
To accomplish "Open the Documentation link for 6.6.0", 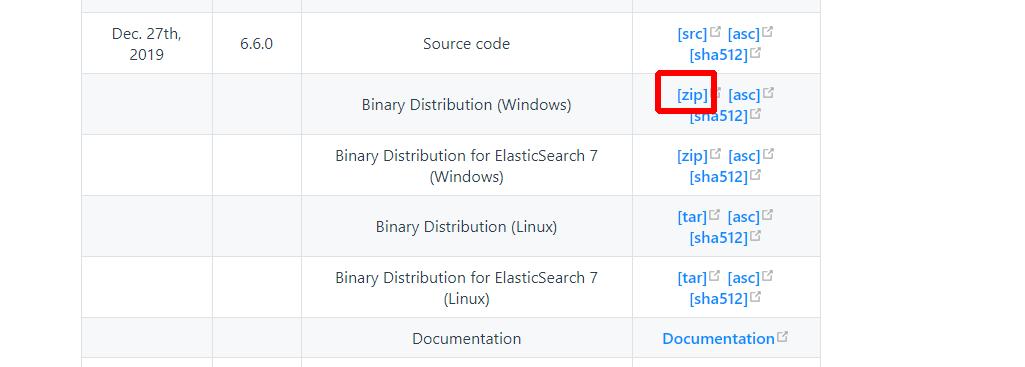I will [x=718, y=339].
